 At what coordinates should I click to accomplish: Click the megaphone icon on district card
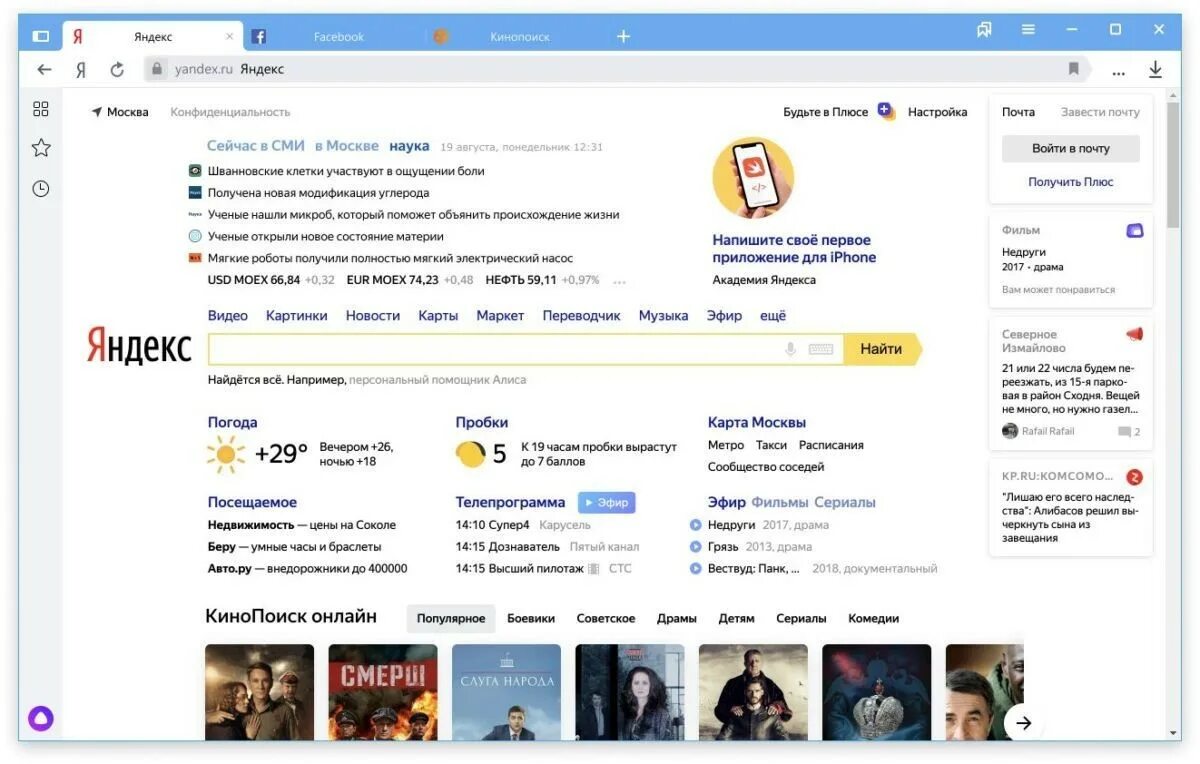tap(1134, 334)
